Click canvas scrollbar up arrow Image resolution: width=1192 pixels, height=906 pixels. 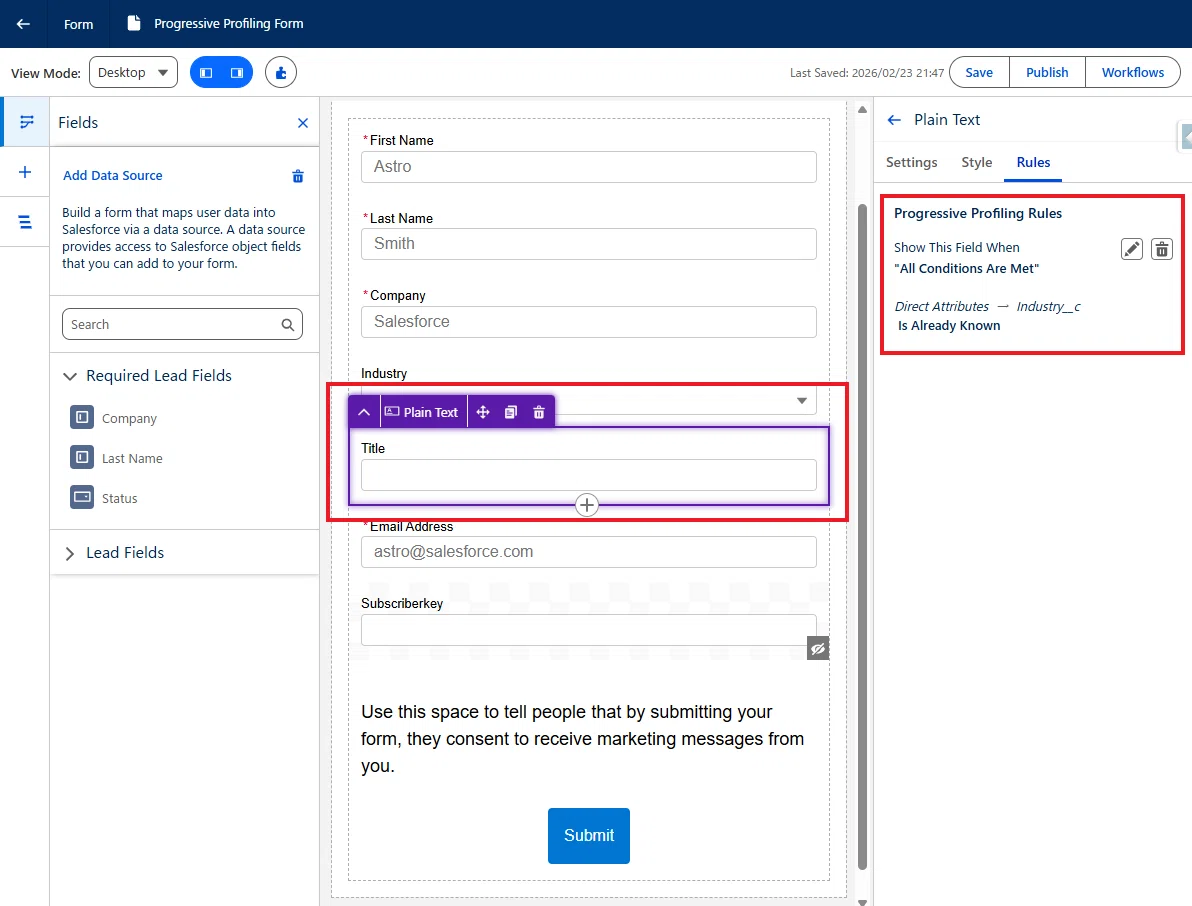tap(862, 110)
